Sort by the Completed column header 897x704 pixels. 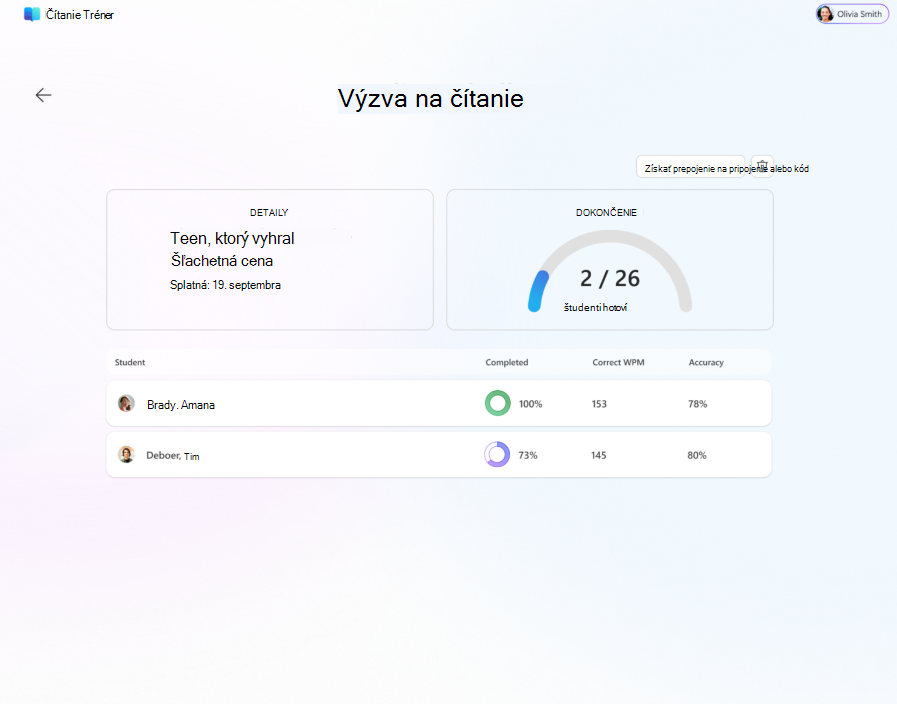click(507, 363)
